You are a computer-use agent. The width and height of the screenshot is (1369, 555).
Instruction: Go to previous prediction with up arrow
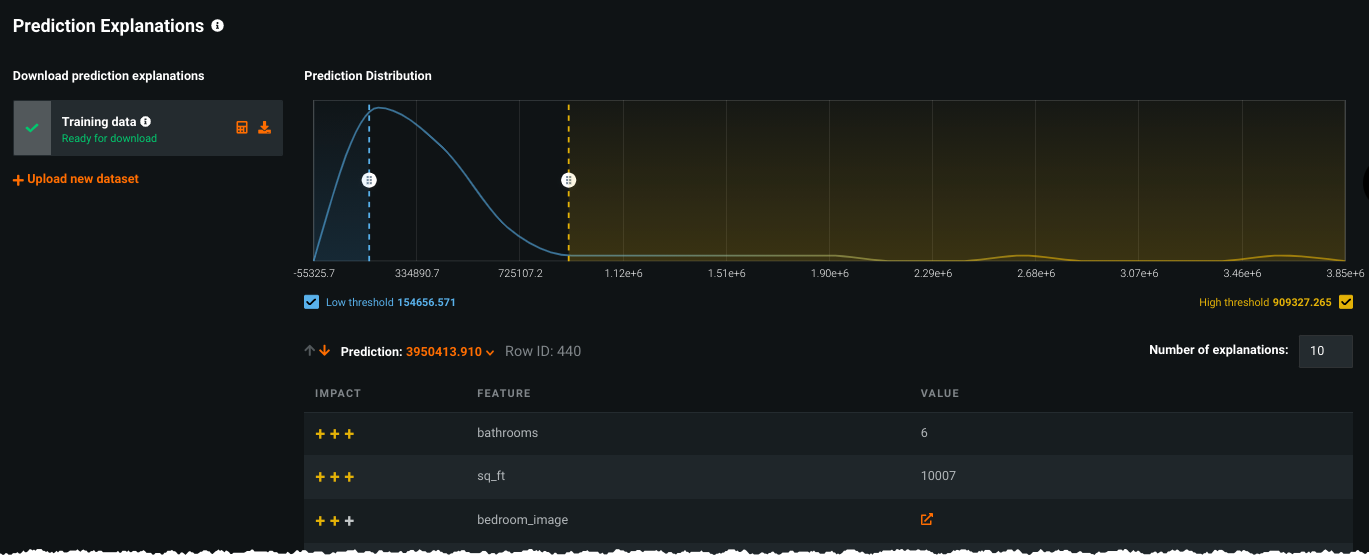tap(310, 351)
